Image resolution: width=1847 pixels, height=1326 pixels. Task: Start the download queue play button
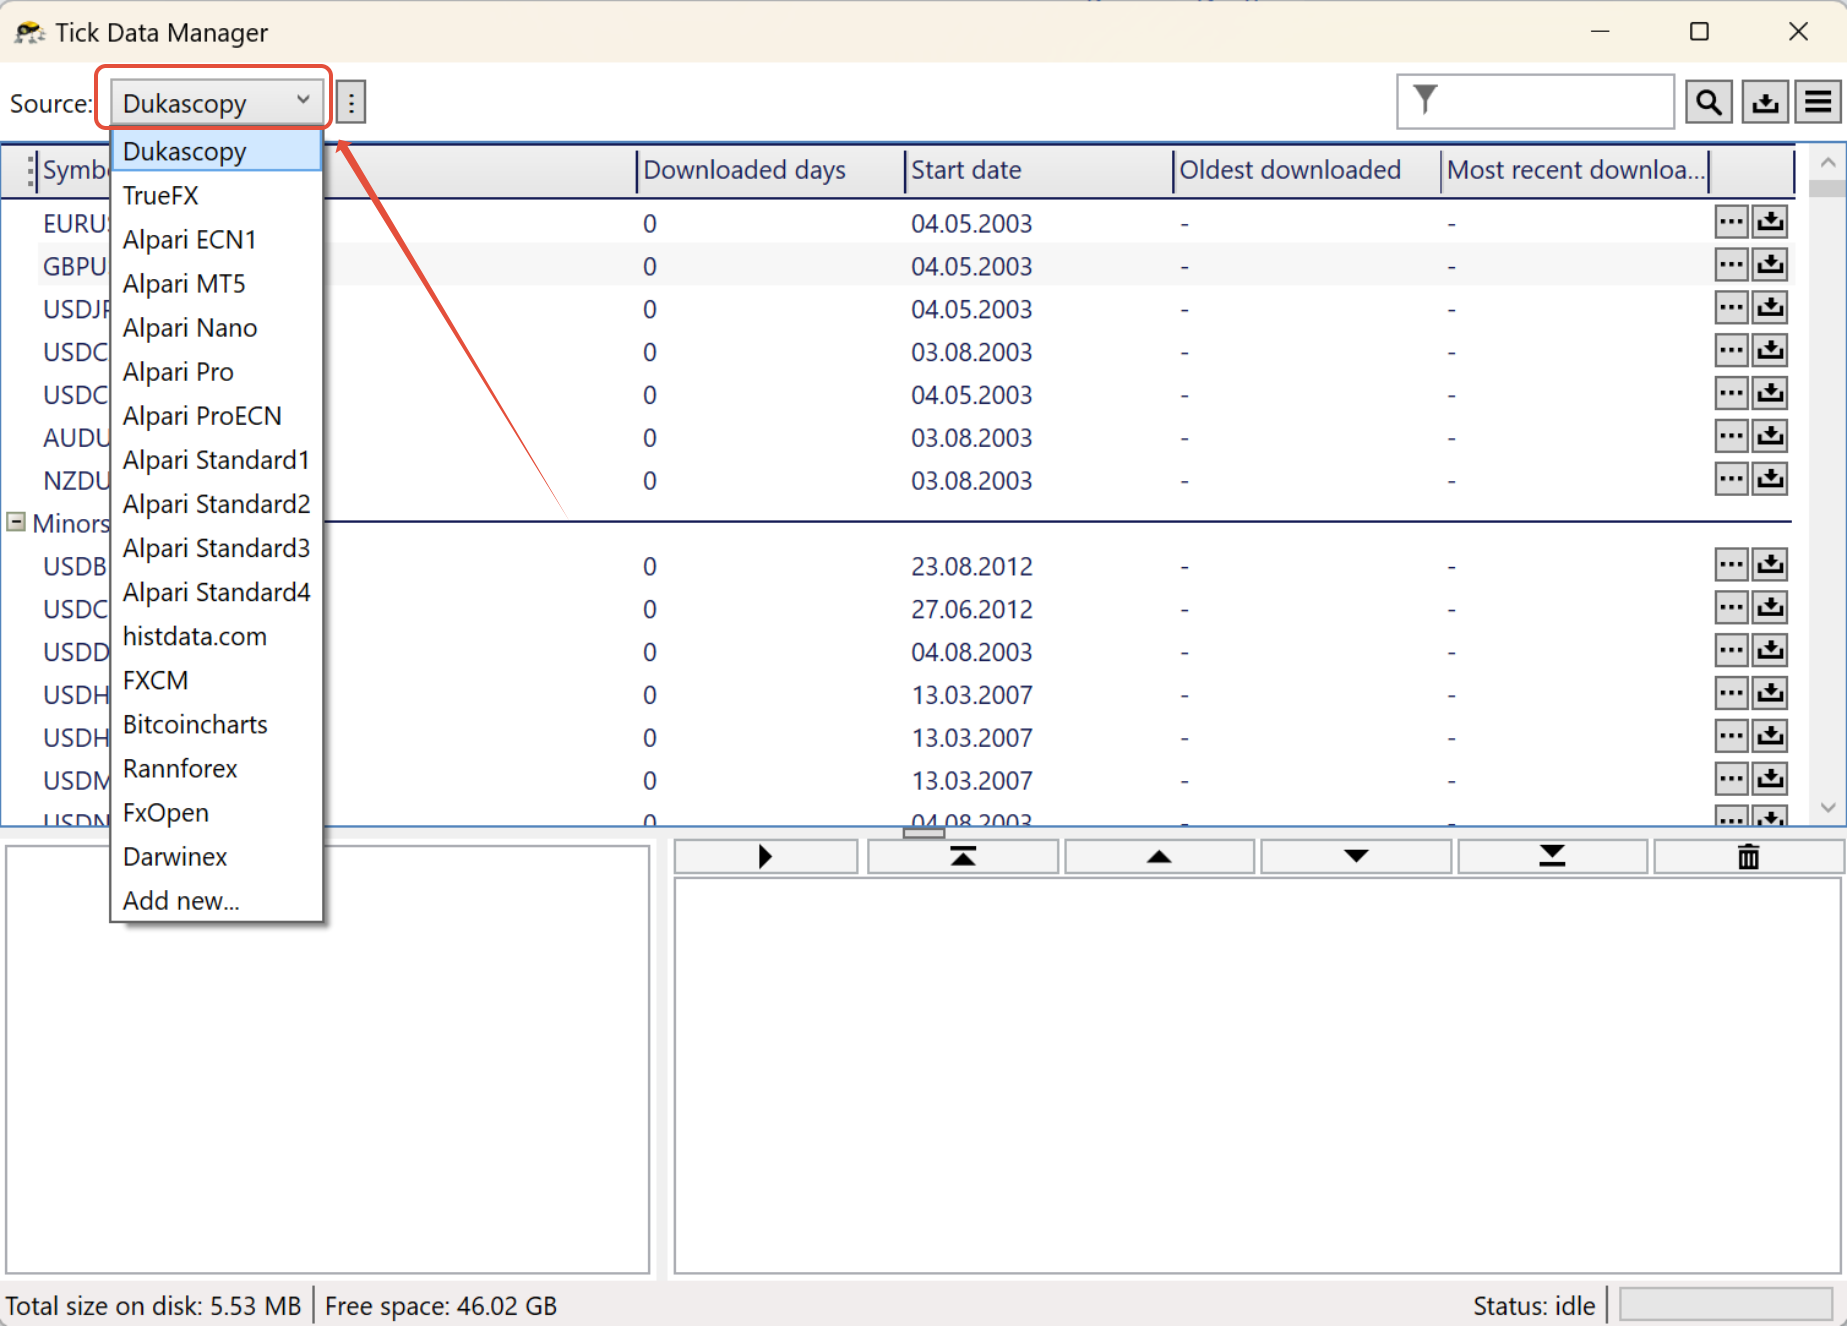765,856
